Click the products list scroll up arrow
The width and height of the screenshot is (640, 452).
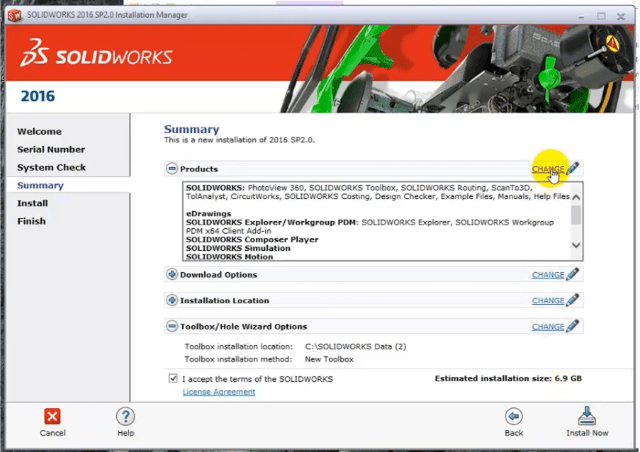coord(576,197)
